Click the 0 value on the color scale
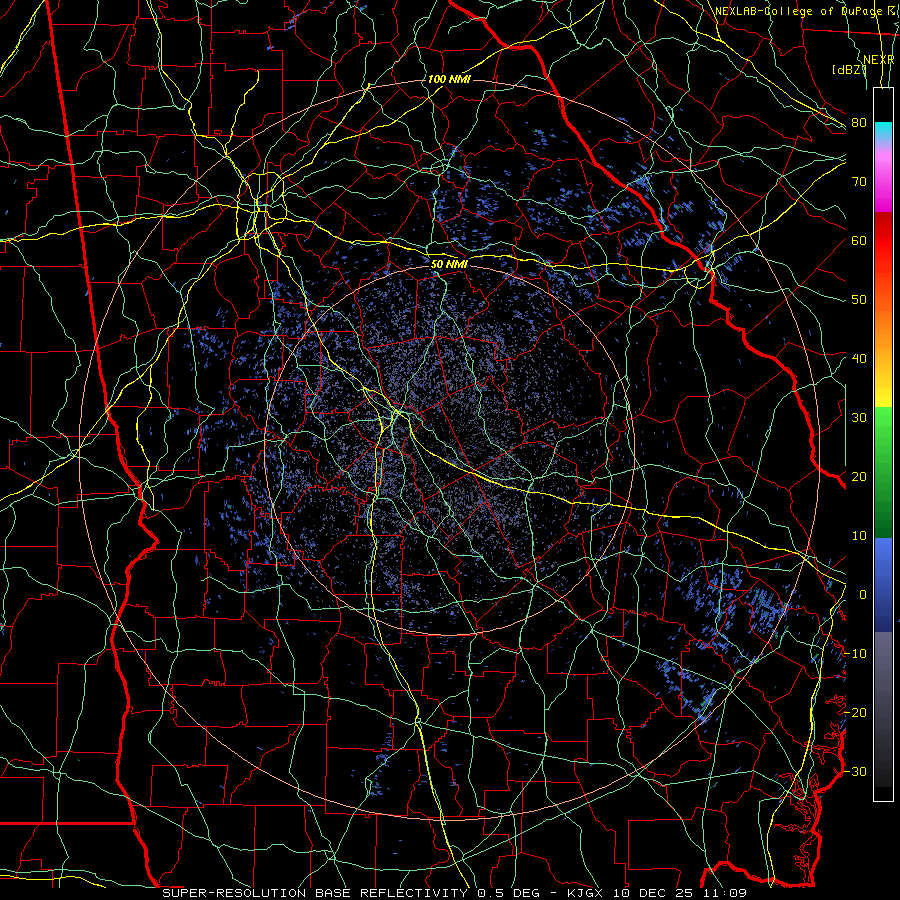The height and width of the screenshot is (900, 900). [x=863, y=595]
